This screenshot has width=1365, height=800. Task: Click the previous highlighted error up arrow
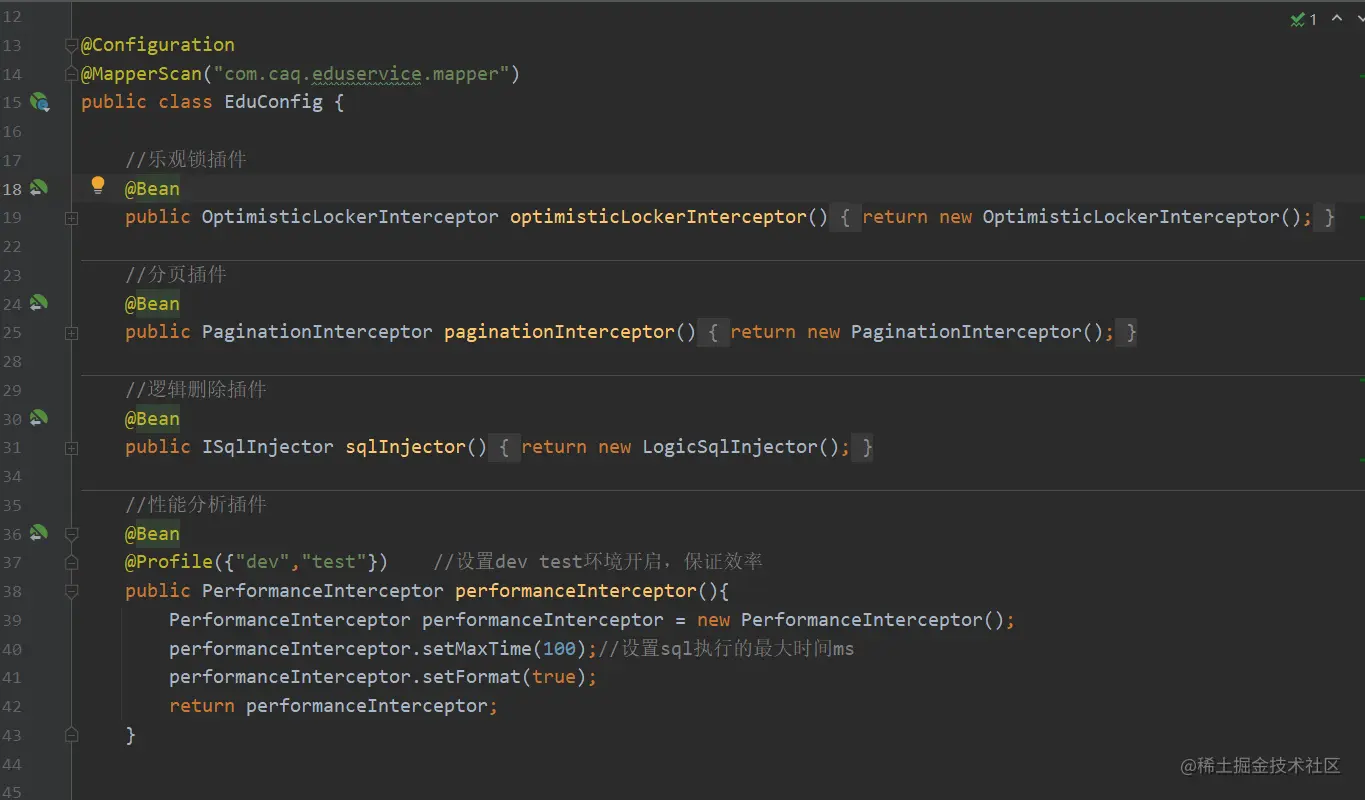1336,19
